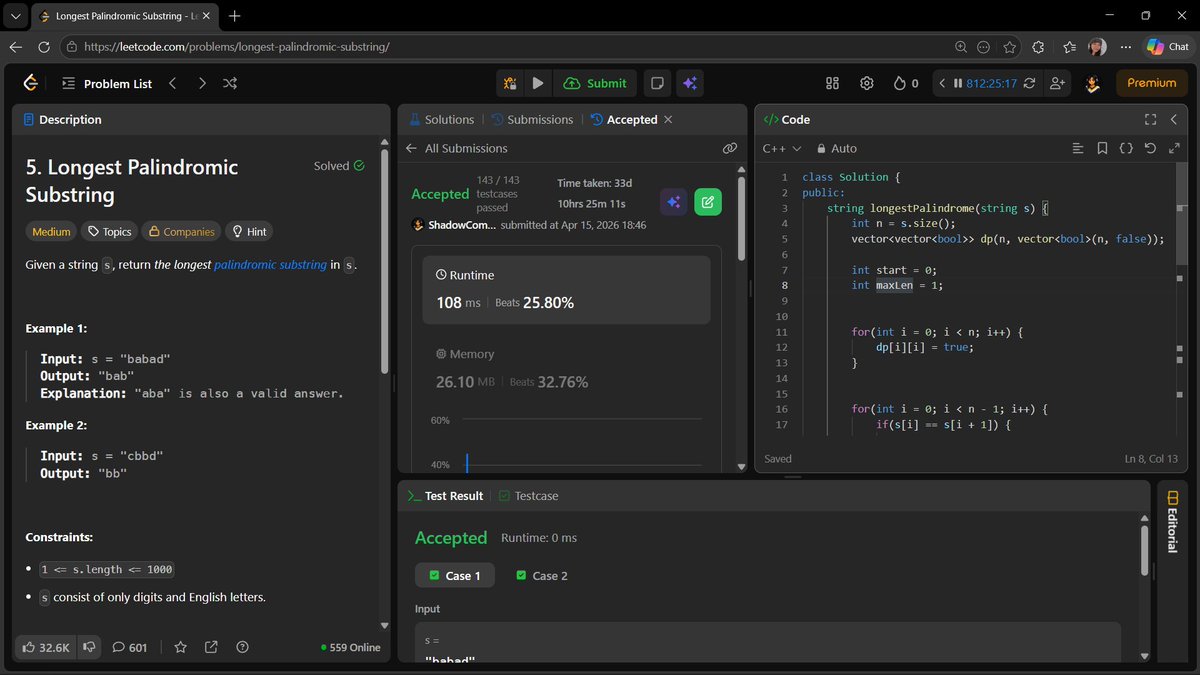Go to next problem arrow
The width and height of the screenshot is (1200, 675).
point(202,83)
